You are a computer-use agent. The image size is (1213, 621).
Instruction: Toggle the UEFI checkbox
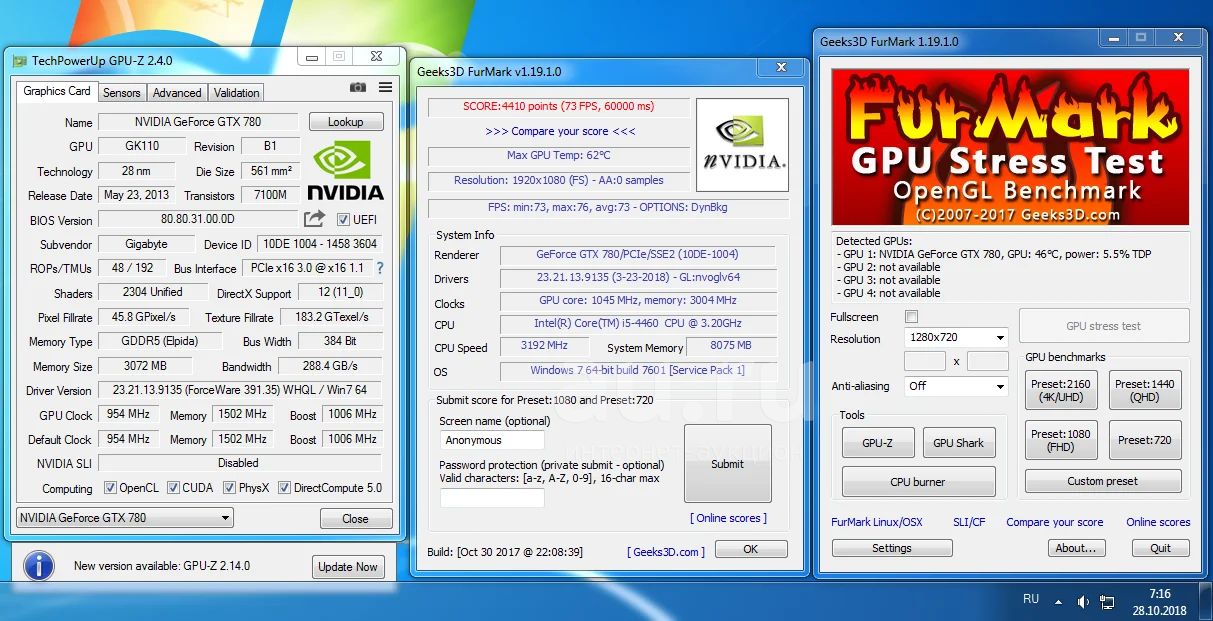[343, 220]
